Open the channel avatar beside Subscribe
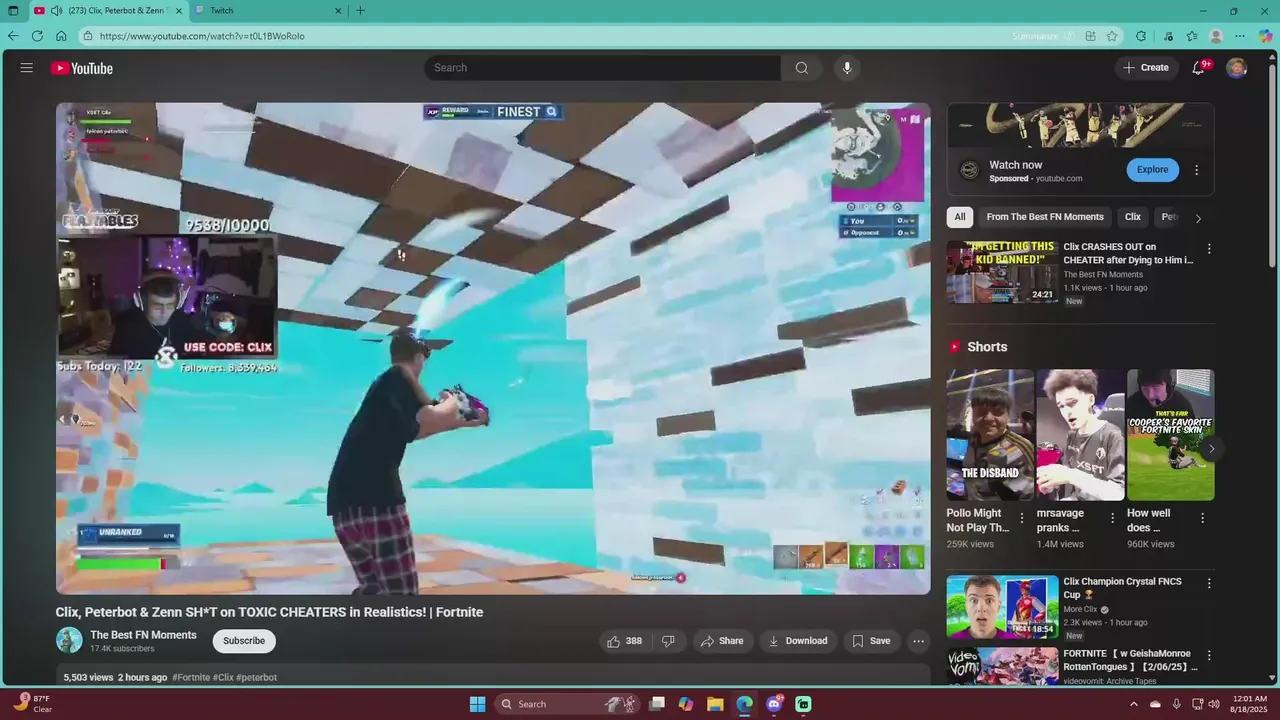Image resolution: width=1280 pixels, height=720 pixels. 69,641
